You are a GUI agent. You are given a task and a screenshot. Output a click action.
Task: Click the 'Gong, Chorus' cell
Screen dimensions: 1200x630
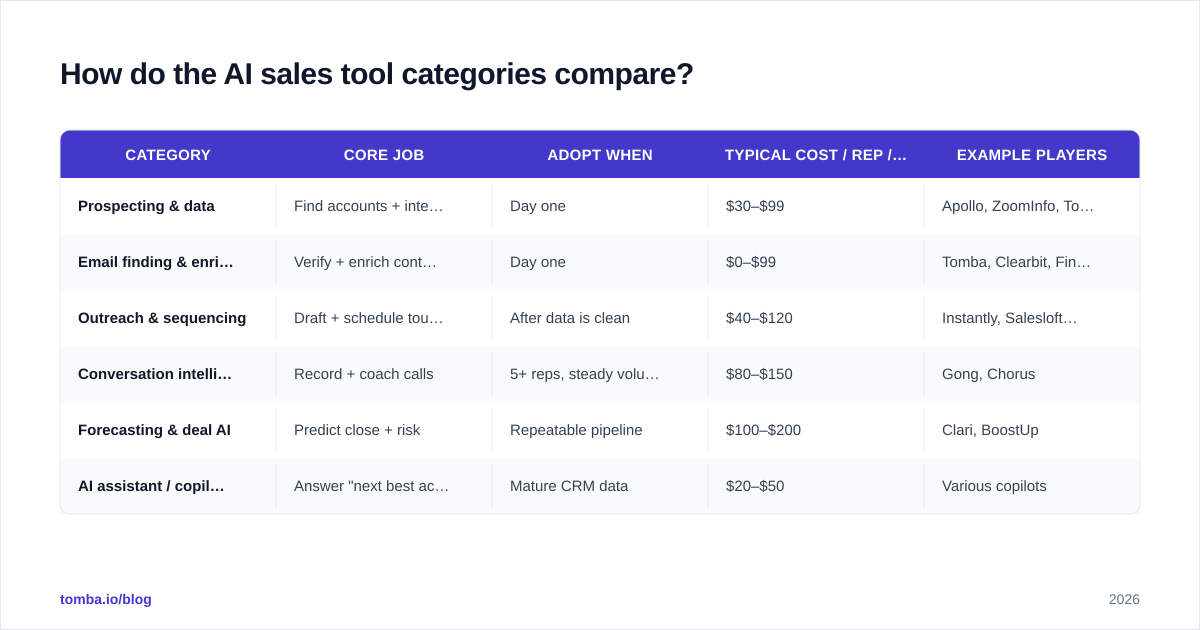1032,374
